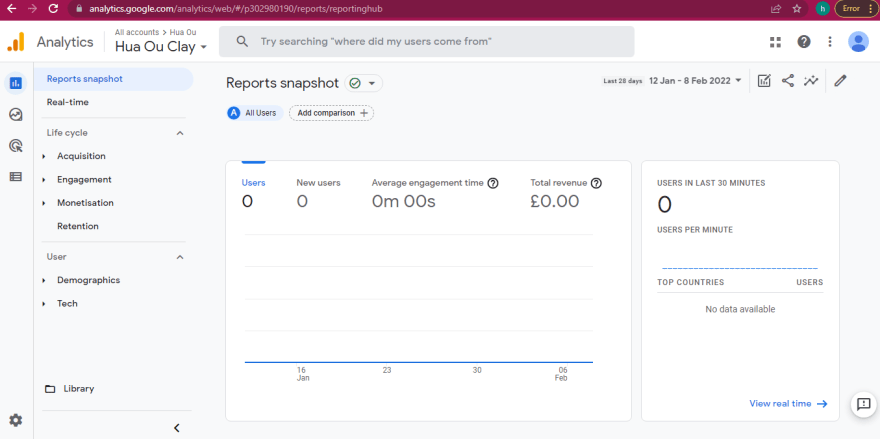
Task: Expand the Engagement item
Action: click(x=84, y=180)
